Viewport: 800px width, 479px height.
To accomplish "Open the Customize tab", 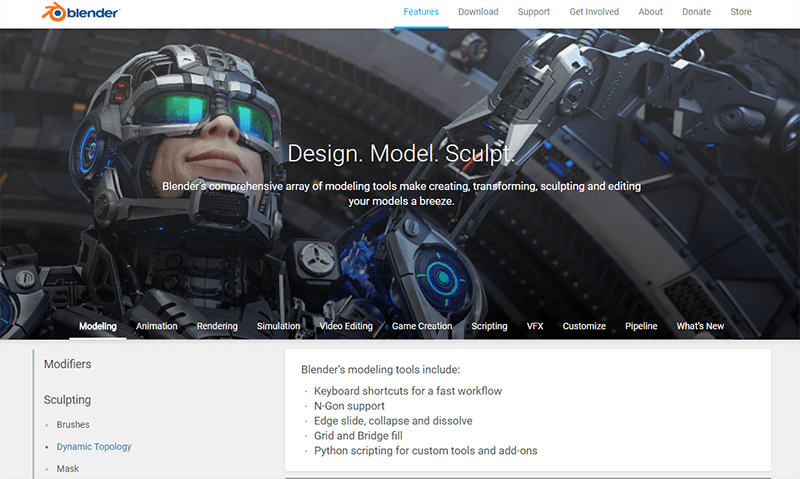I will (x=584, y=326).
